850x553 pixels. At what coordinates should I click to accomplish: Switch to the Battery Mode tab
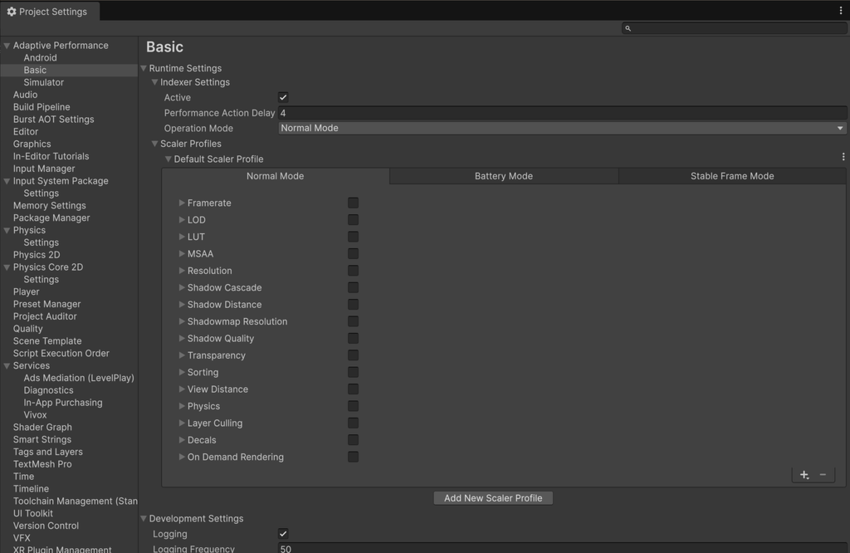click(x=504, y=176)
